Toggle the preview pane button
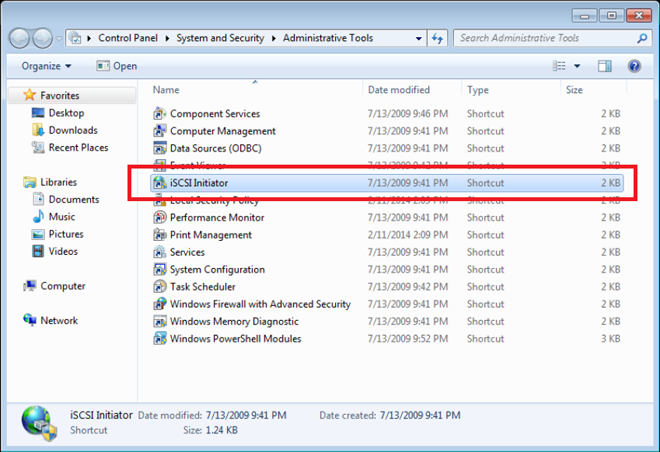This screenshot has width=660, height=452. click(604, 66)
